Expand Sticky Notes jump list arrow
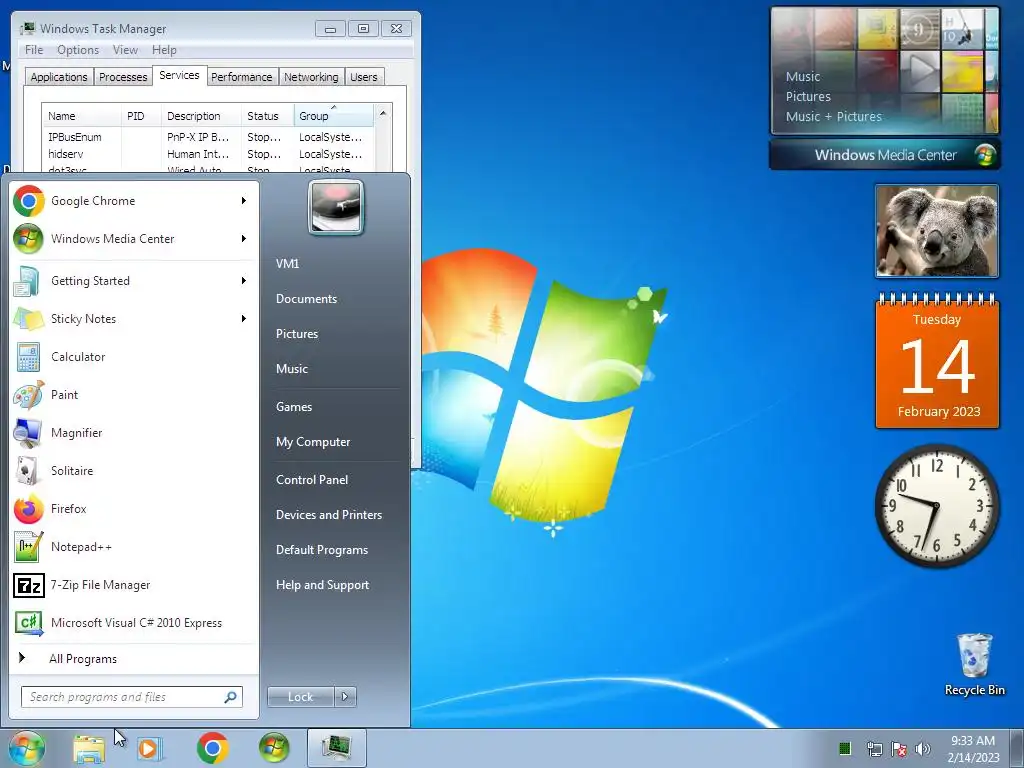1024x768 pixels. tap(244, 319)
